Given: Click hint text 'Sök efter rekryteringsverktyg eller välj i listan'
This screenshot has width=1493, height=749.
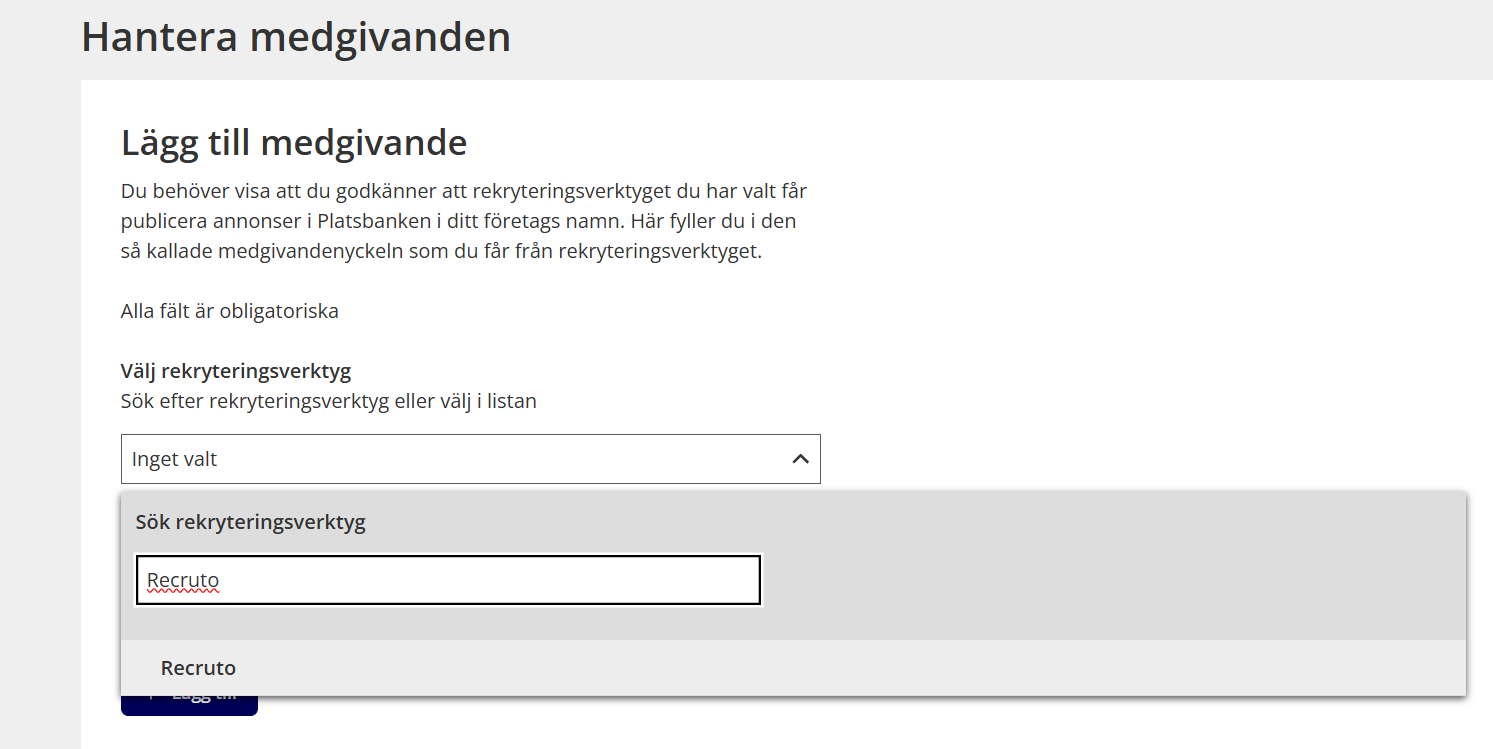Looking at the screenshot, I should [329, 401].
